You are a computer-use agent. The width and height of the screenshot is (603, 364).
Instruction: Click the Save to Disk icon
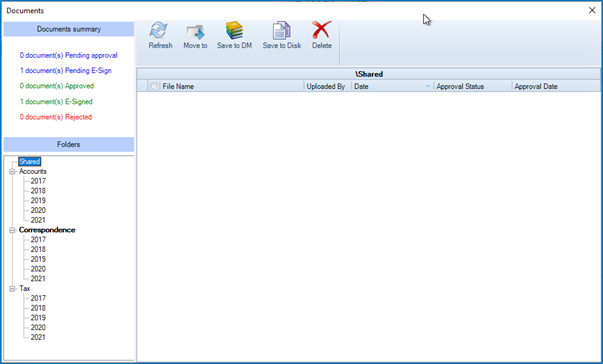(282, 31)
